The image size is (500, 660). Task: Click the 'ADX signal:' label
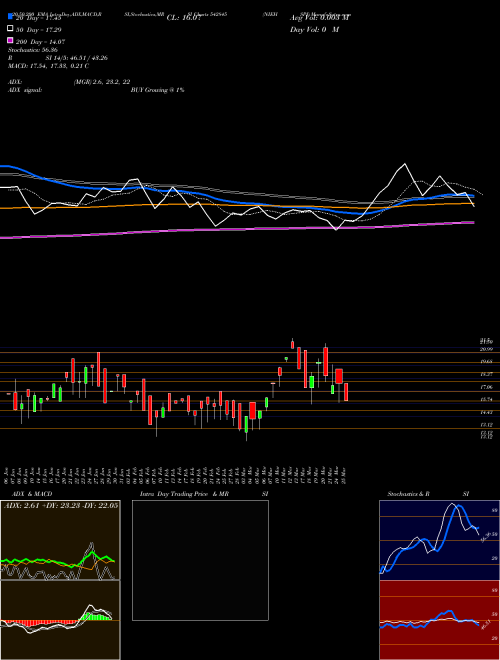coord(24,90)
